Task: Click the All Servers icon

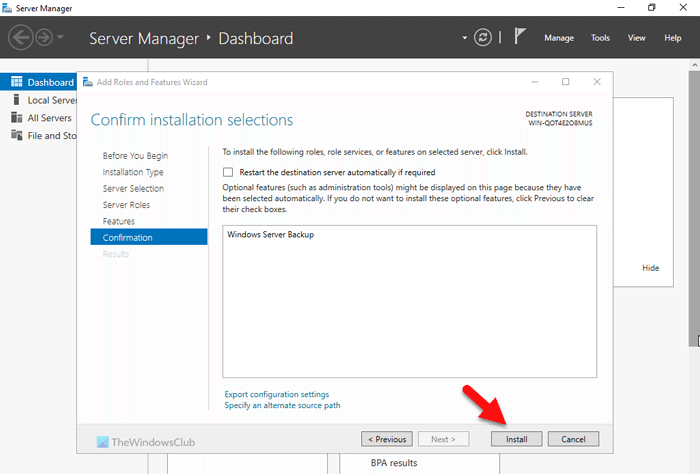Action: point(17,117)
